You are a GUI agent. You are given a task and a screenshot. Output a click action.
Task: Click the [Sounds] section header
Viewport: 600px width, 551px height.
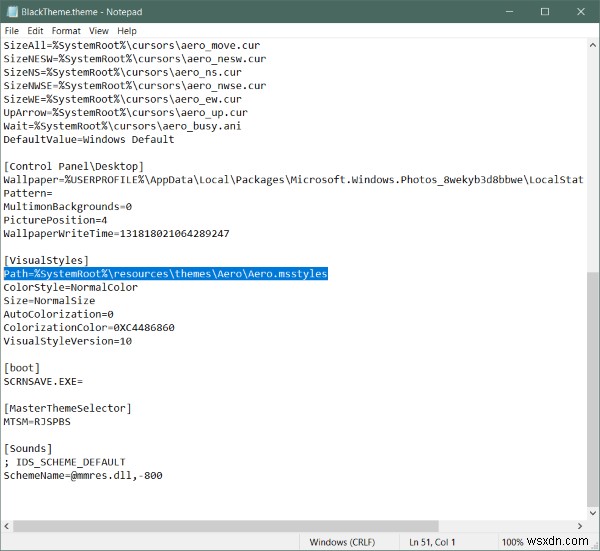(x=28, y=448)
